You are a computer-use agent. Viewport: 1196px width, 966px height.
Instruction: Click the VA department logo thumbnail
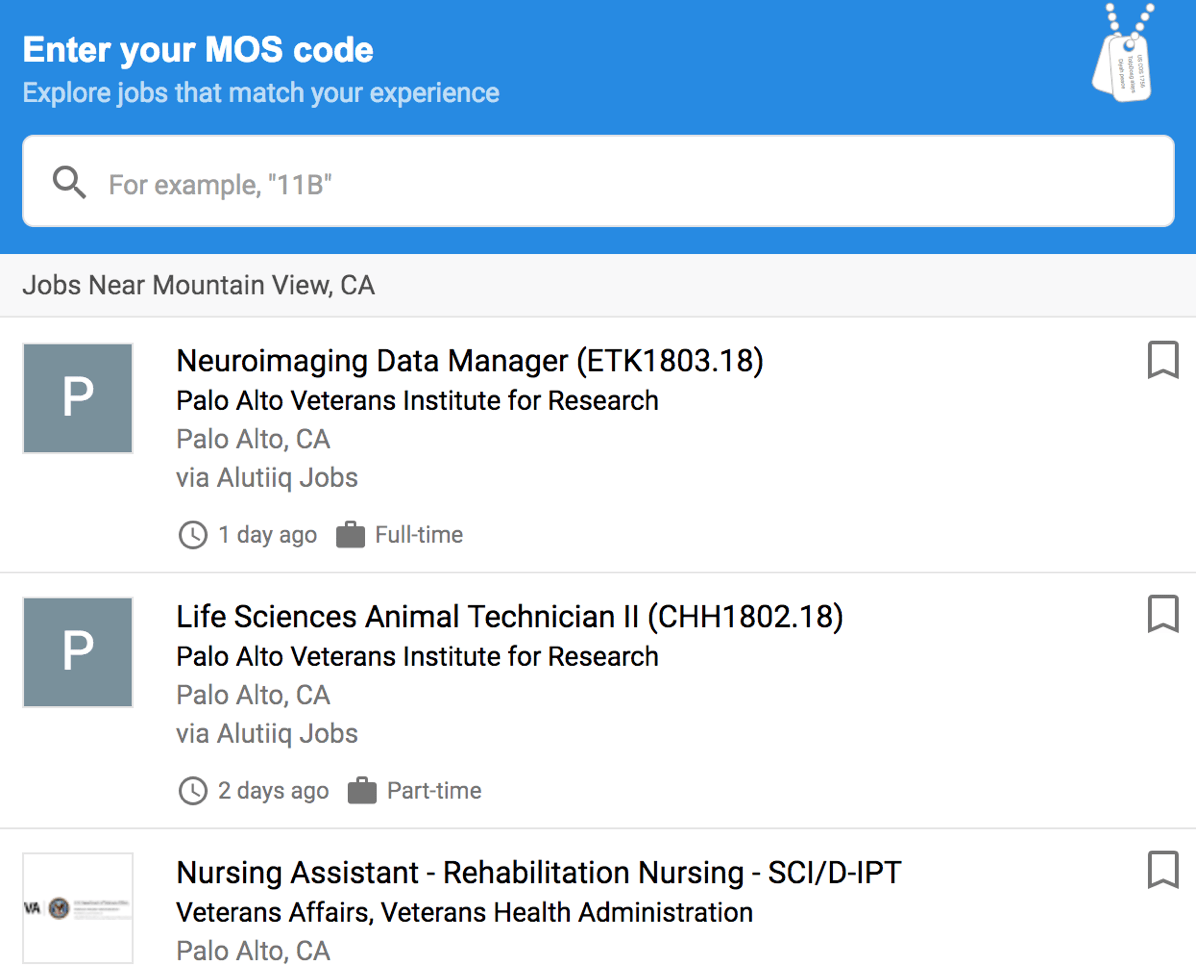point(77,908)
